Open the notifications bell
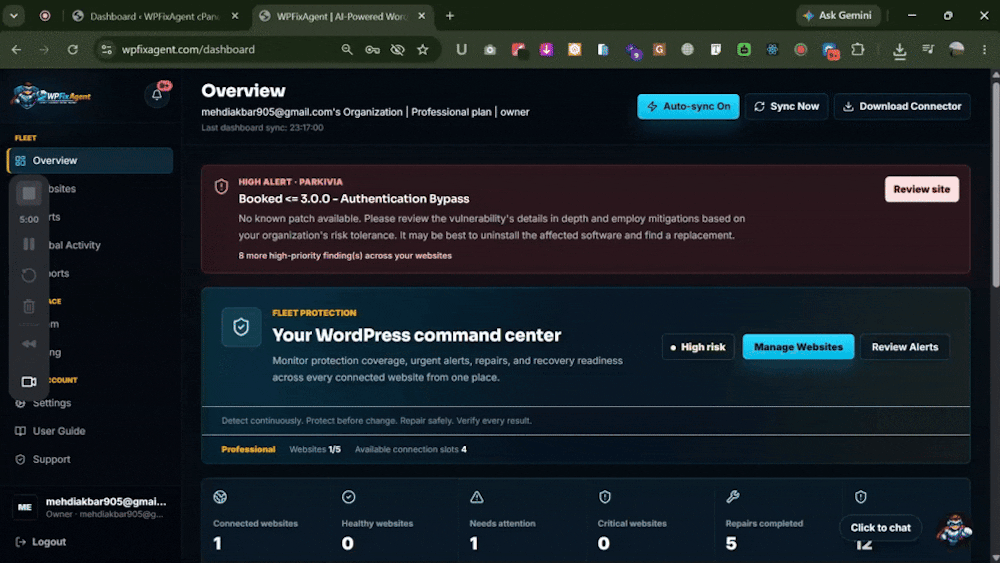The width and height of the screenshot is (1000, 563). 157,95
